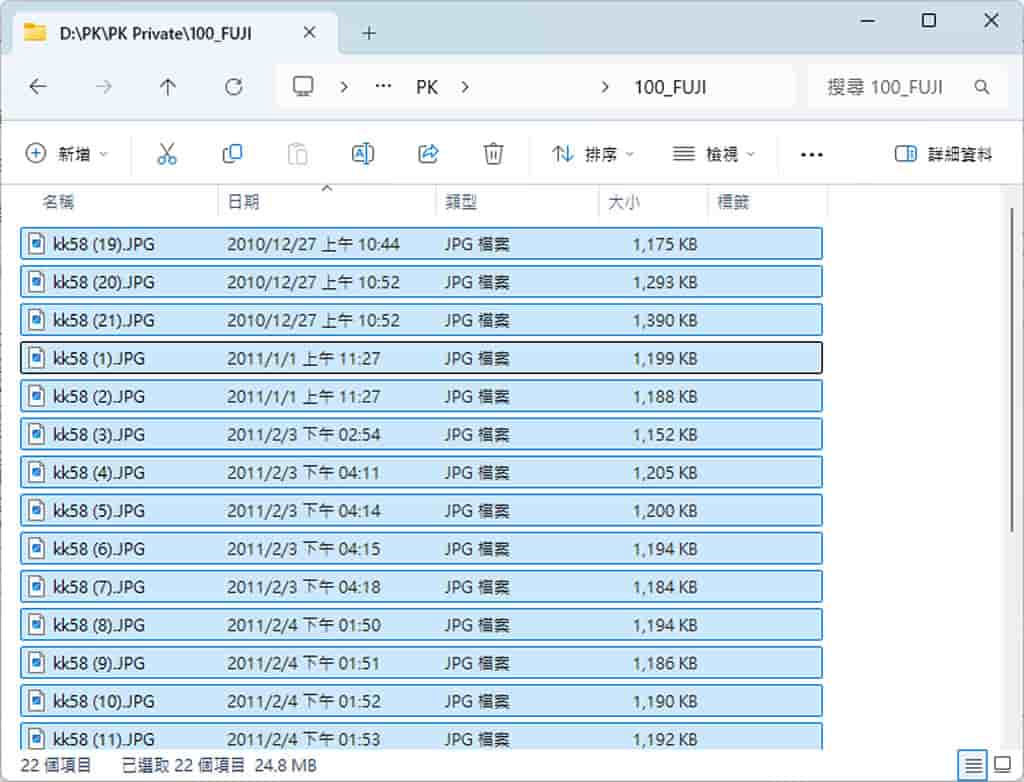Click date 2011/2/3 下午 04:18

click(x=304, y=587)
